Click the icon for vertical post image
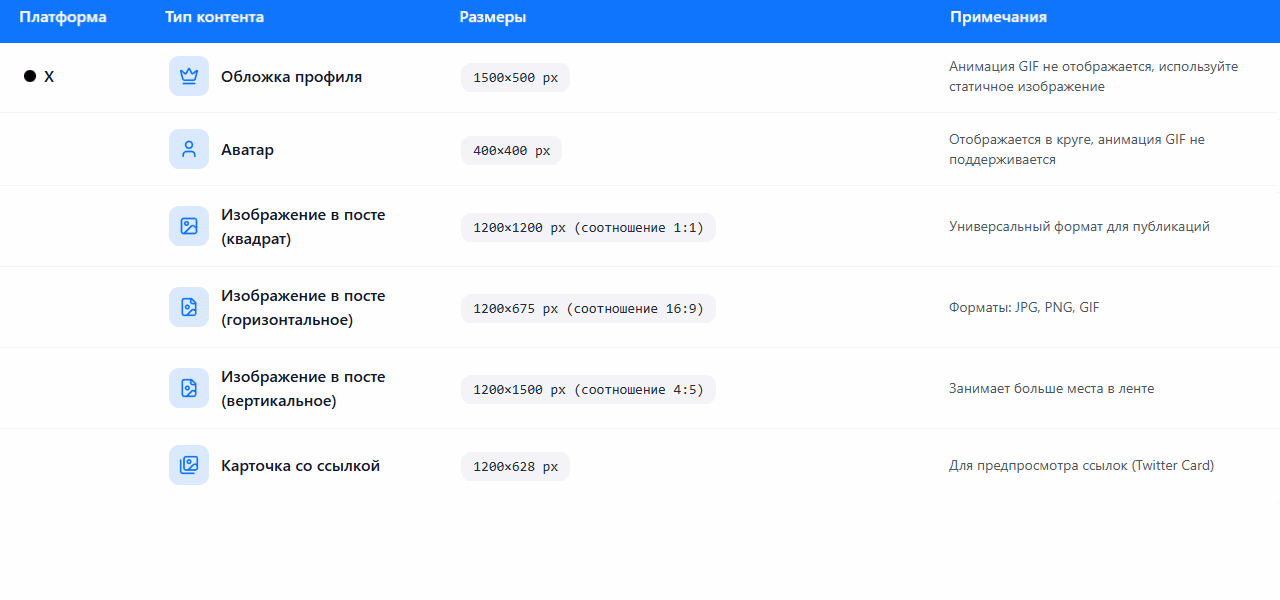 [189, 388]
